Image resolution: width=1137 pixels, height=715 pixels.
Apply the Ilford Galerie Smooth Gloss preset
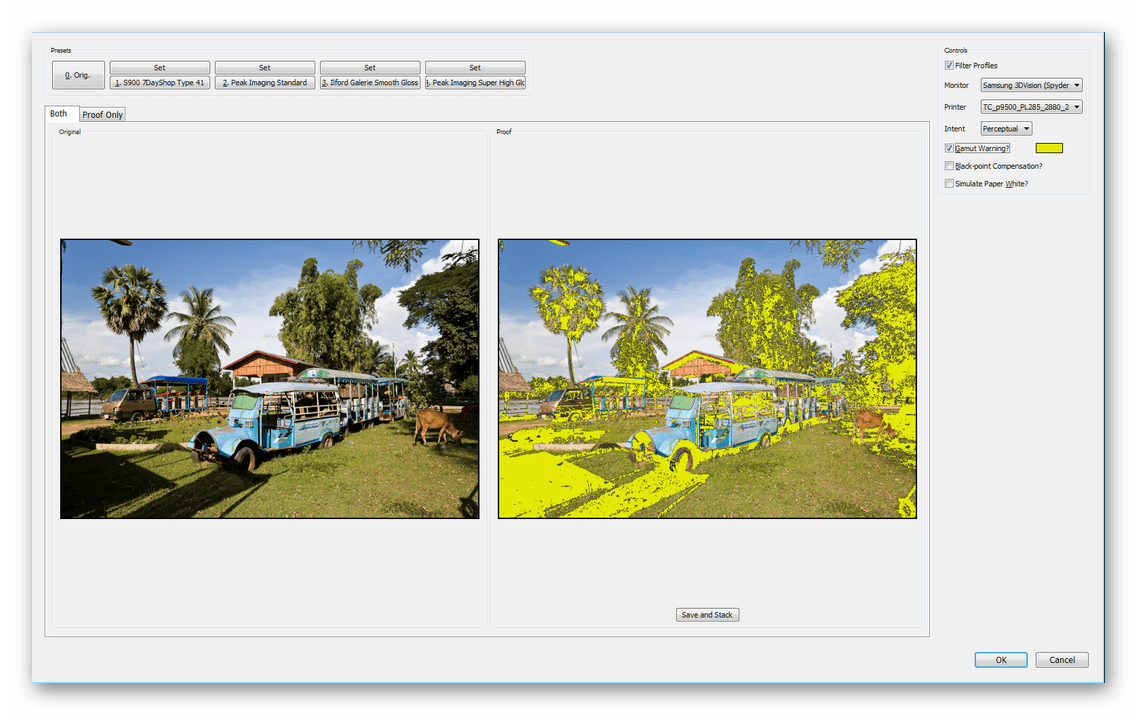tap(370, 83)
